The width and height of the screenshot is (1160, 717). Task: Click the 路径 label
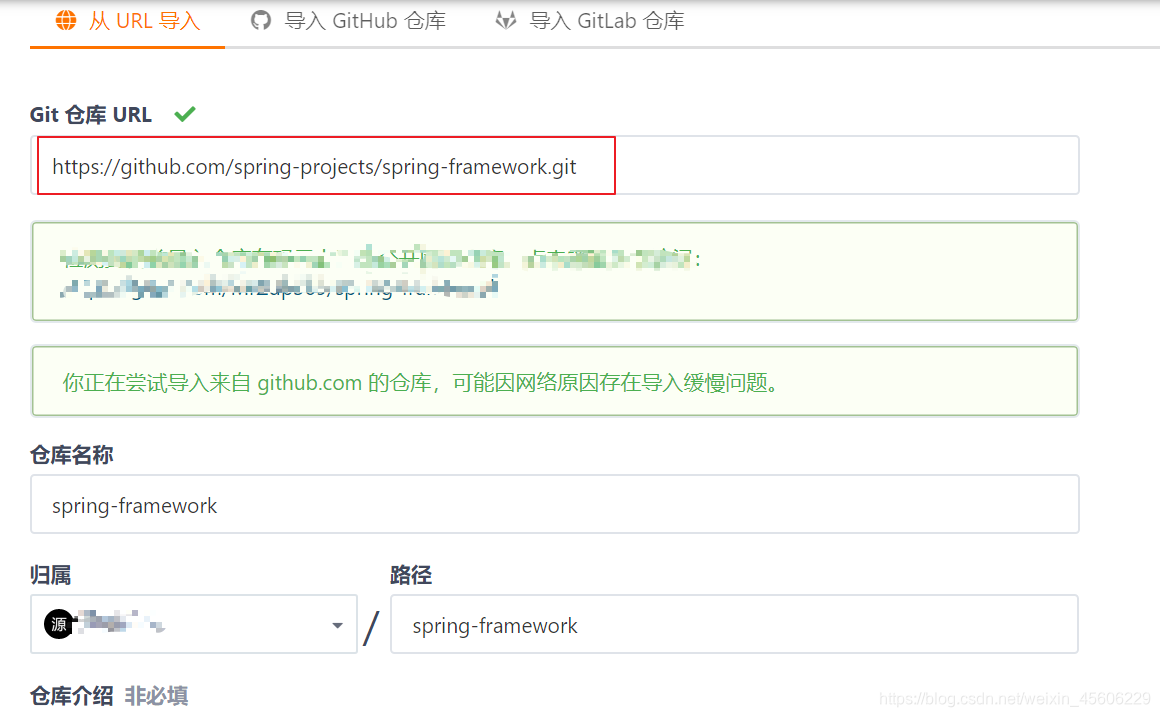[411, 575]
